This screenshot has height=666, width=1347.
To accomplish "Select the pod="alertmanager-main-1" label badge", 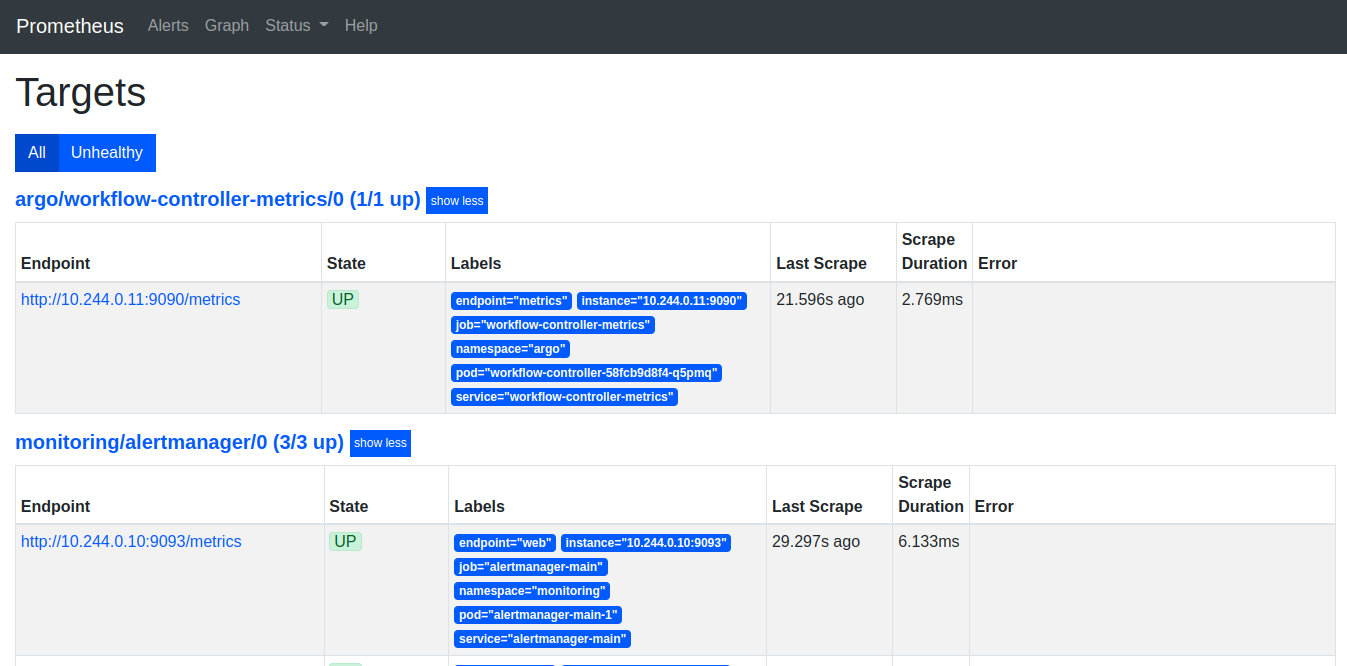I will (537, 614).
